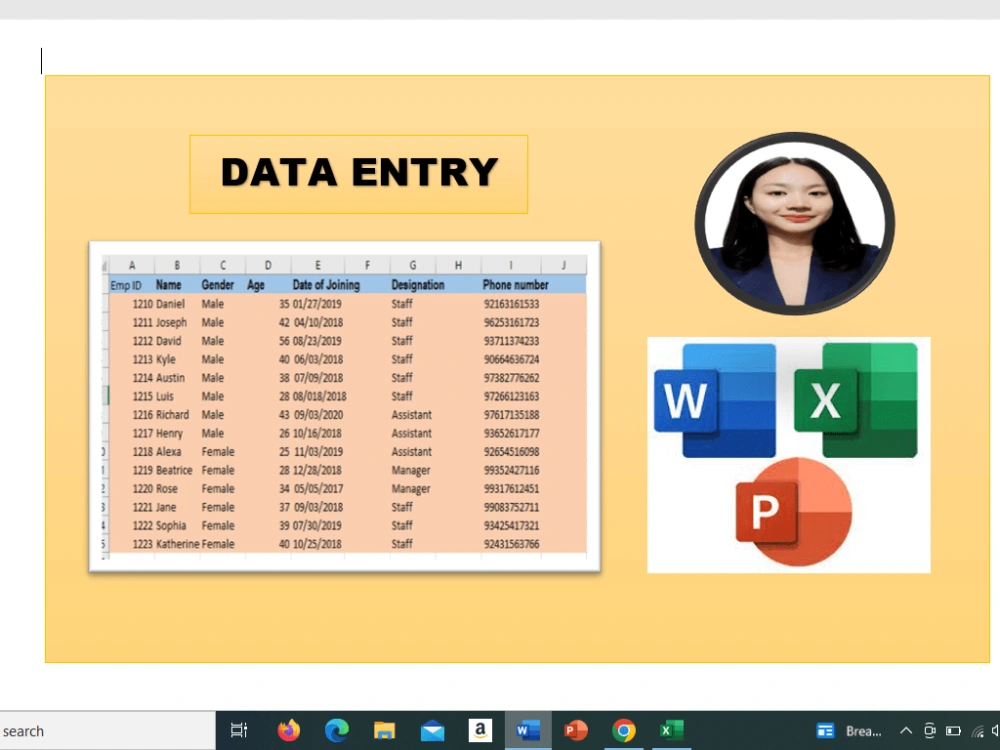Click the '1216 Richard' row name in the table image
Image resolution: width=1000 pixels, height=750 pixels.
tap(161, 415)
